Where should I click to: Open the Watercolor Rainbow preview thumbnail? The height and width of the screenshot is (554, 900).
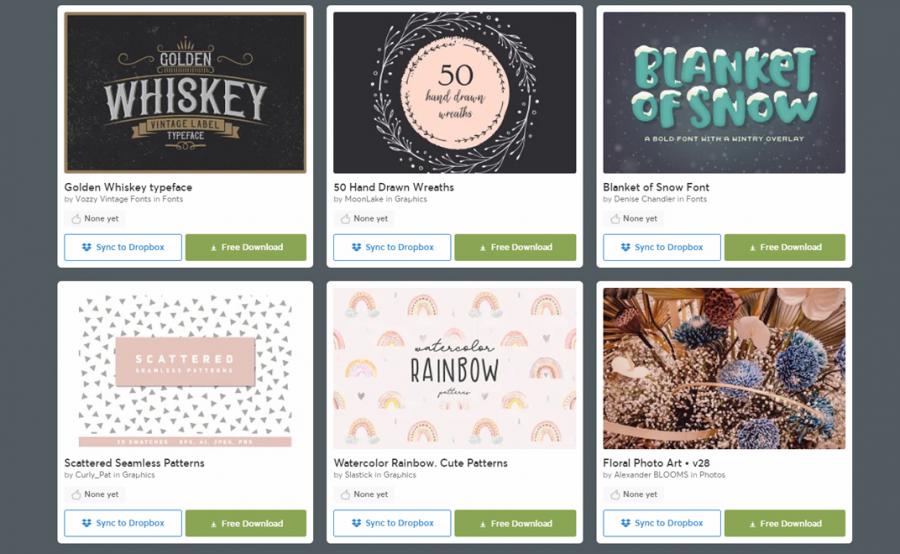(x=455, y=368)
